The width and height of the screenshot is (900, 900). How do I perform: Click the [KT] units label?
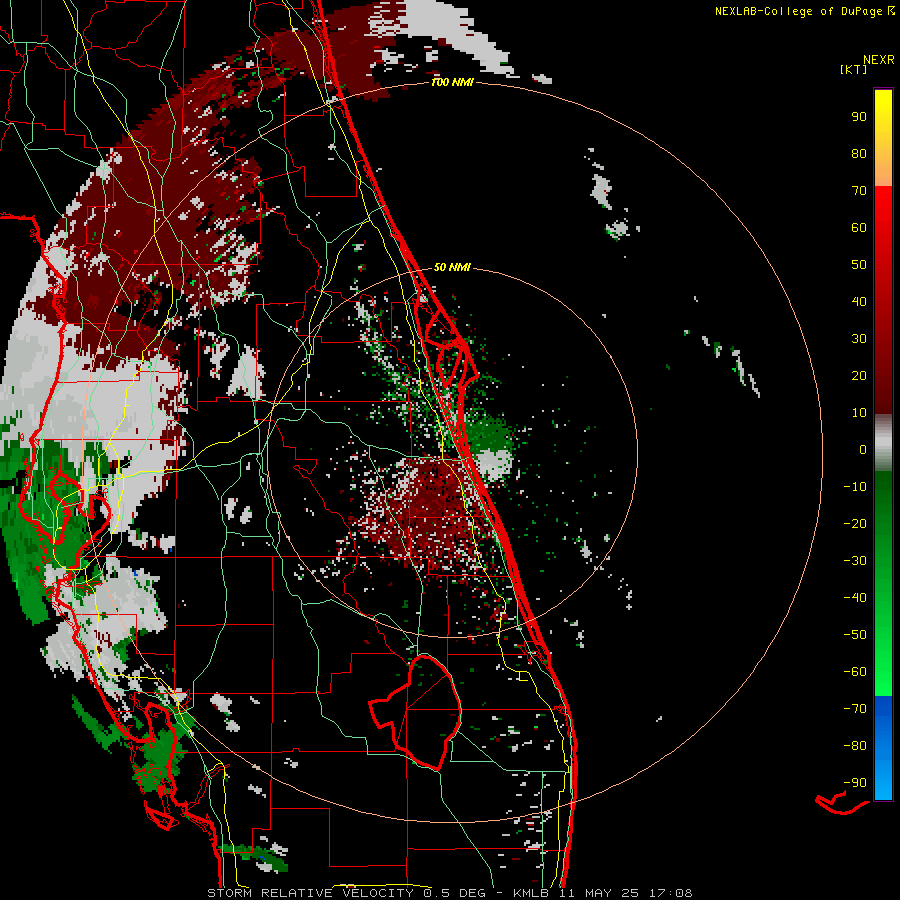(853, 69)
